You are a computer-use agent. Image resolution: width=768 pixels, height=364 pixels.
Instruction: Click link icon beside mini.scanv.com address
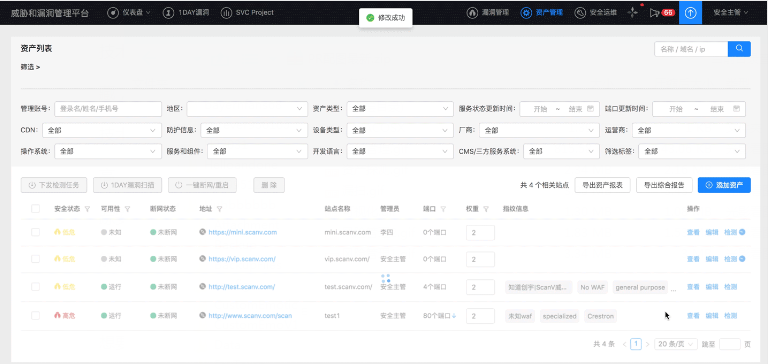pos(202,232)
